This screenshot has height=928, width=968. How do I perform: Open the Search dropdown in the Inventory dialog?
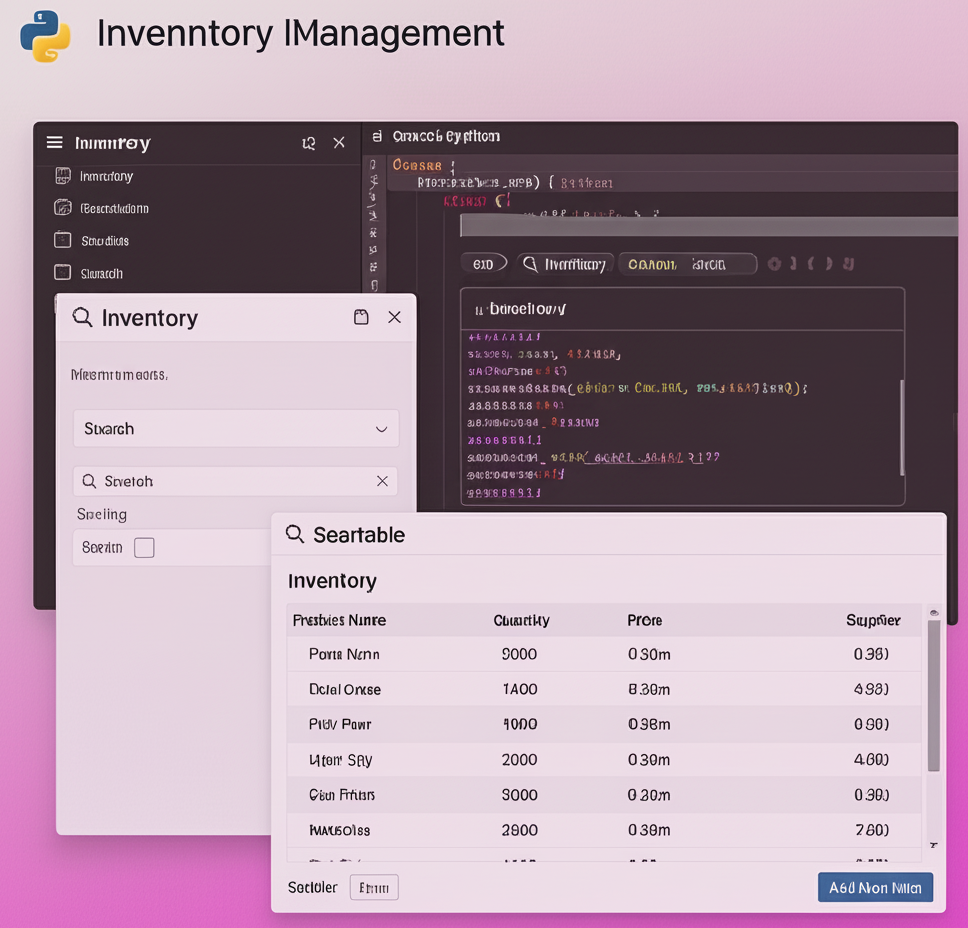click(x=235, y=428)
